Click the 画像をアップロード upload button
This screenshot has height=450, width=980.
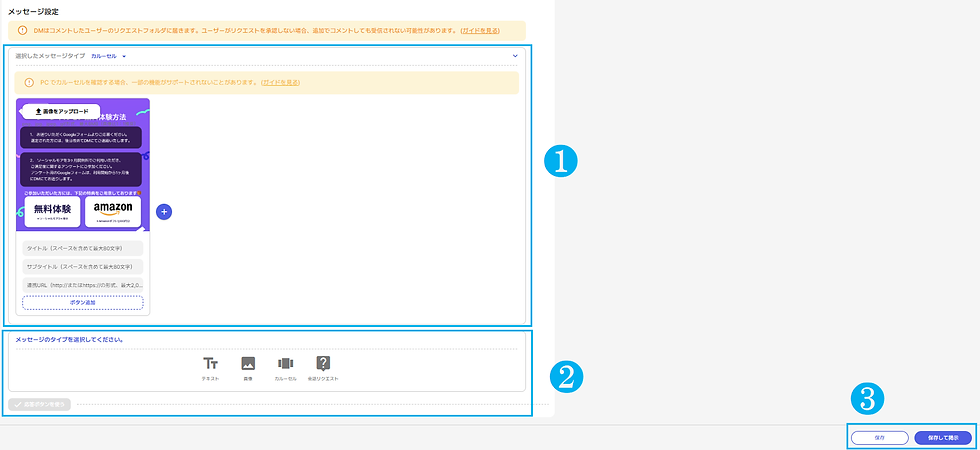coord(61,111)
